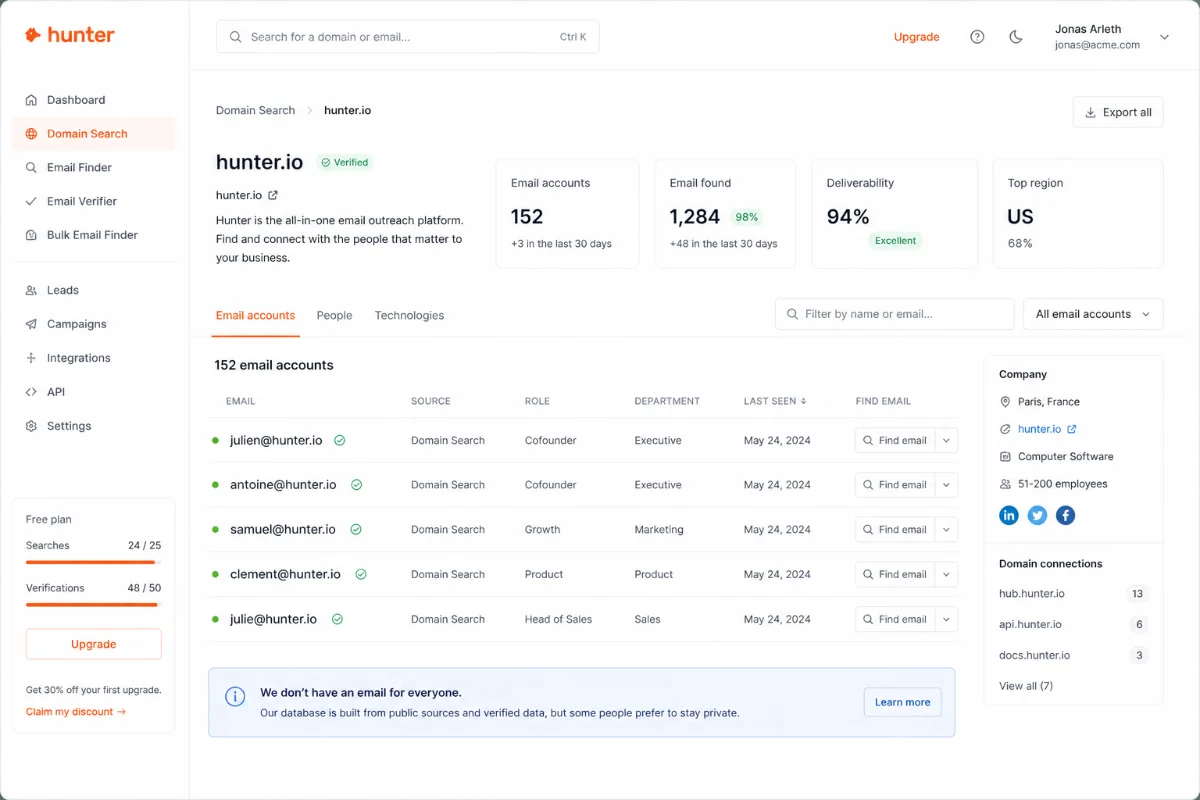Screen dimensions: 1200x800
Task: Open Integrations in the sidebar
Action: point(94,358)
